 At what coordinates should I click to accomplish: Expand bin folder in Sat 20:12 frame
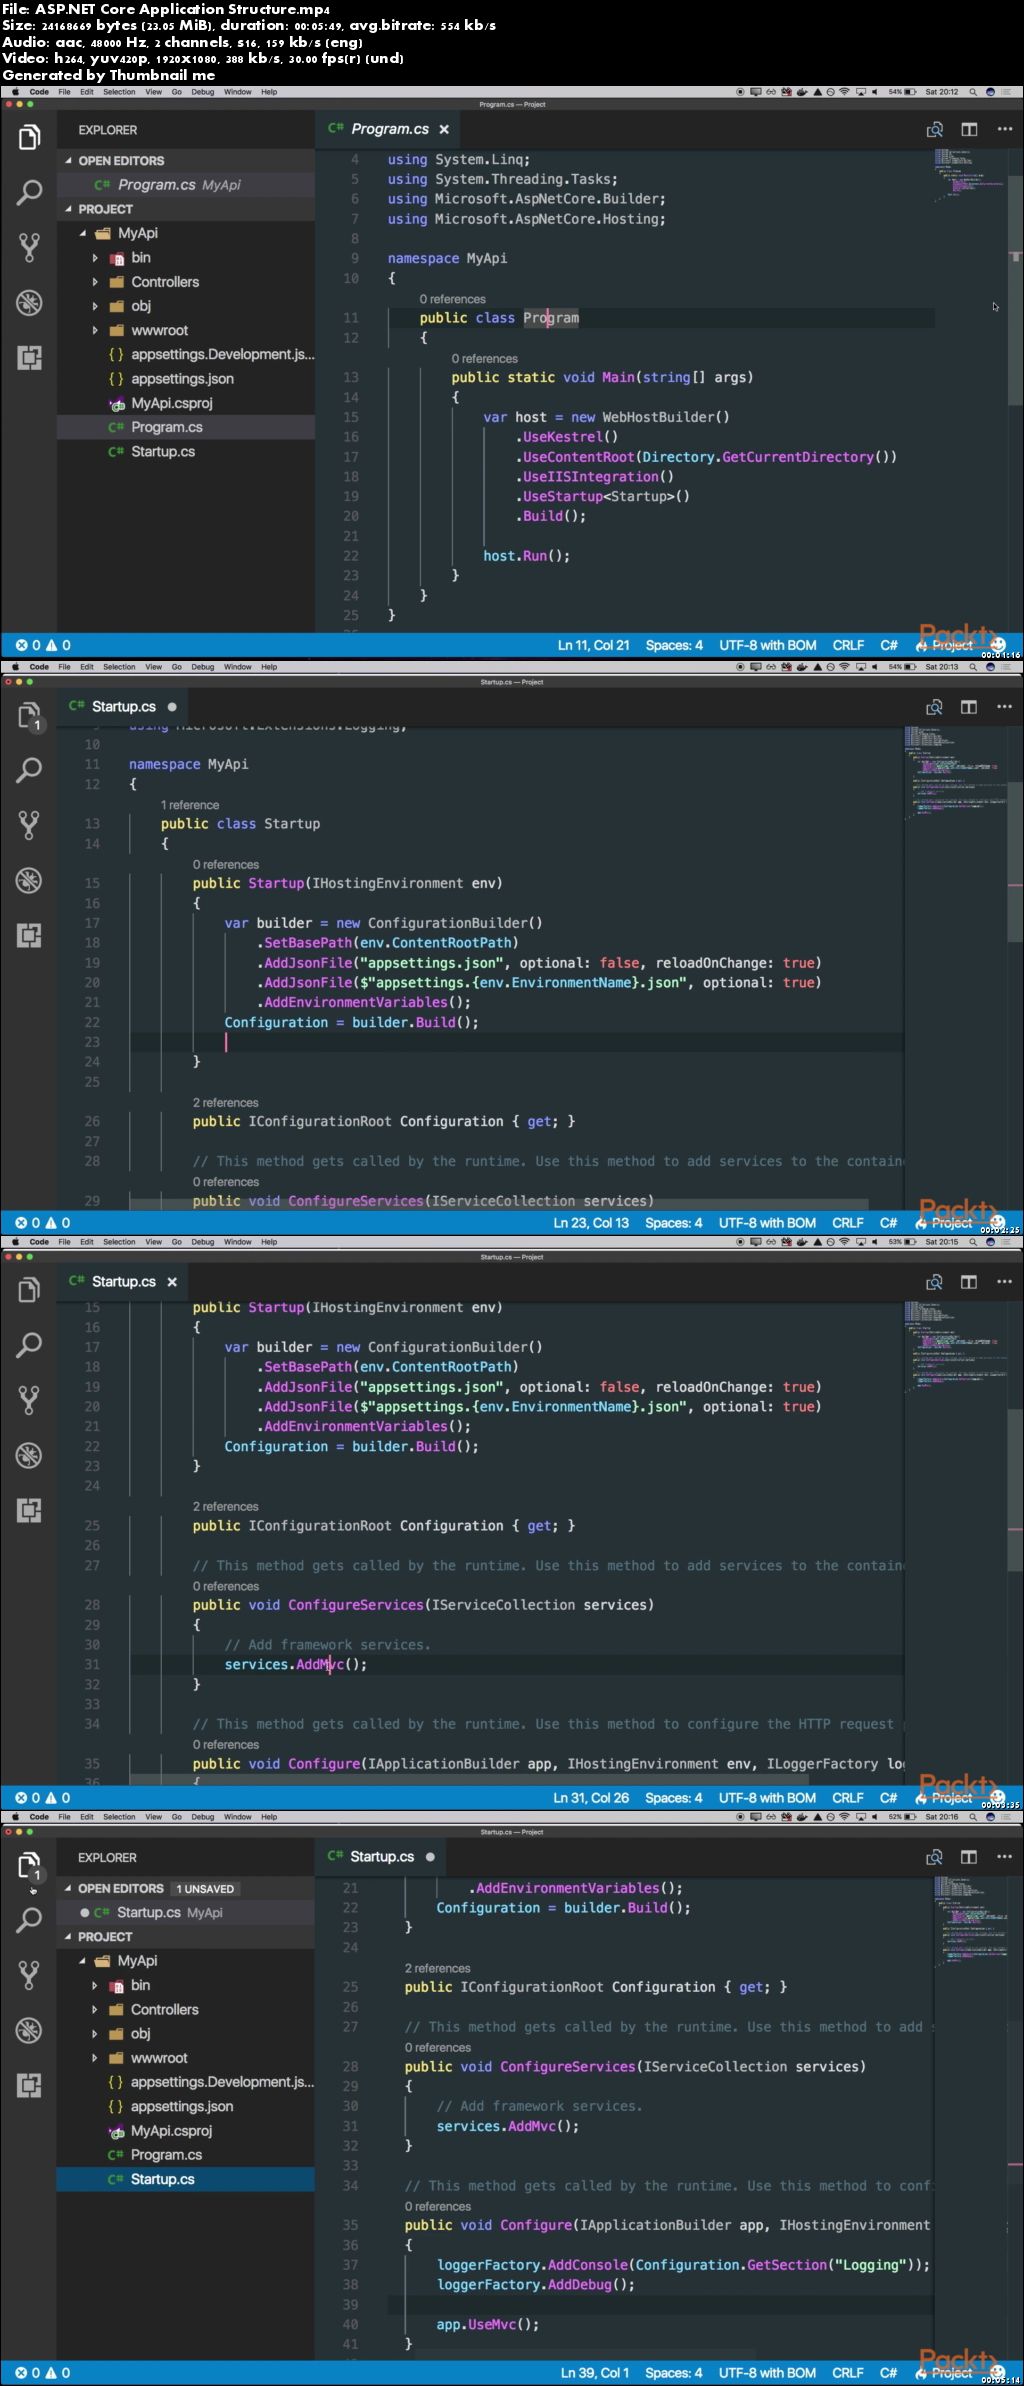tap(95, 258)
